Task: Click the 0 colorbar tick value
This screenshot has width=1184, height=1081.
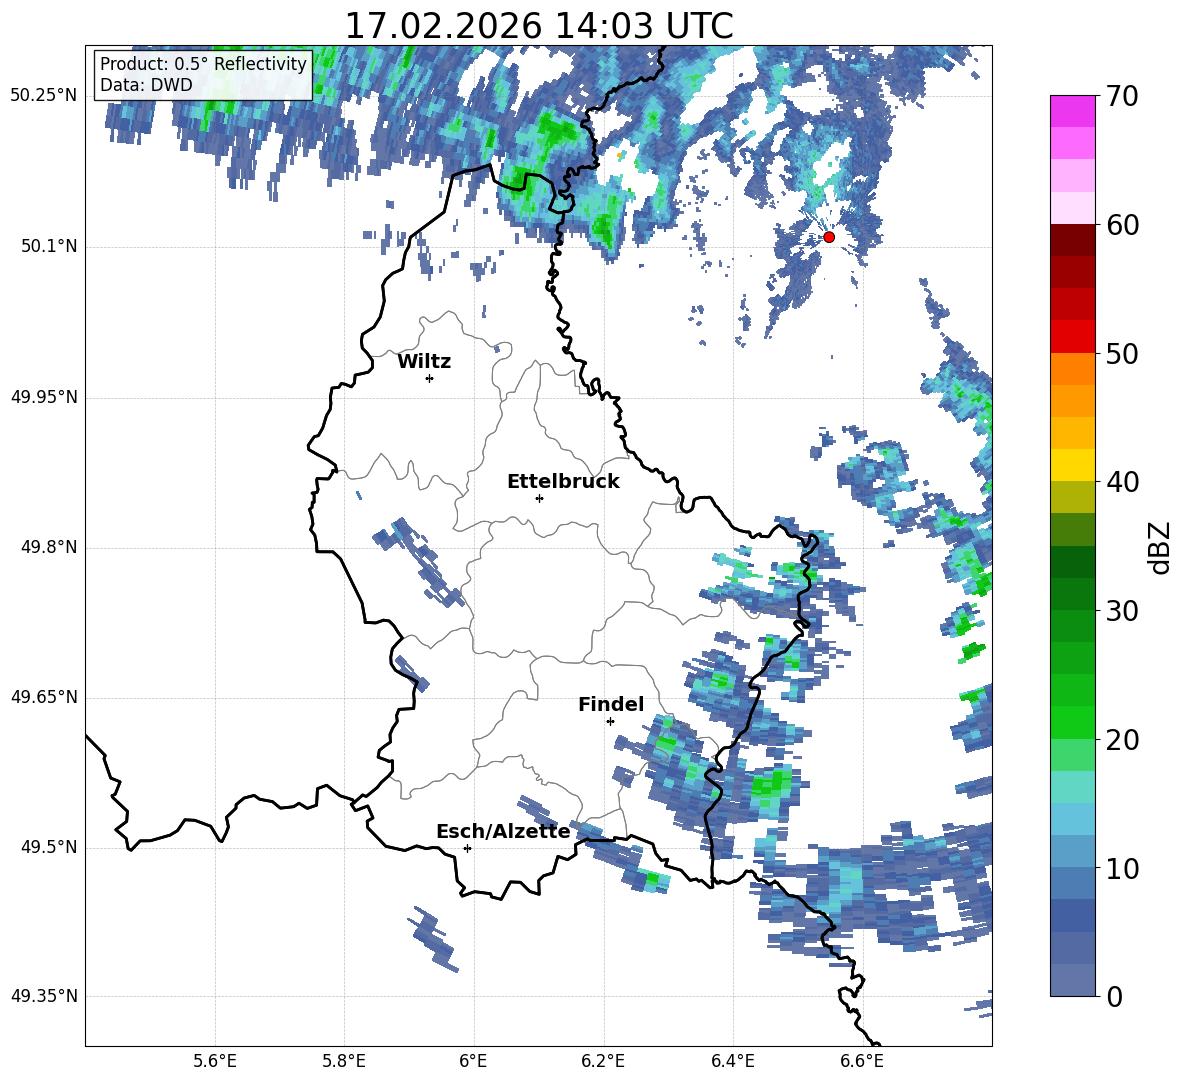Action: pyautogui.click(x=1115, y=996)
